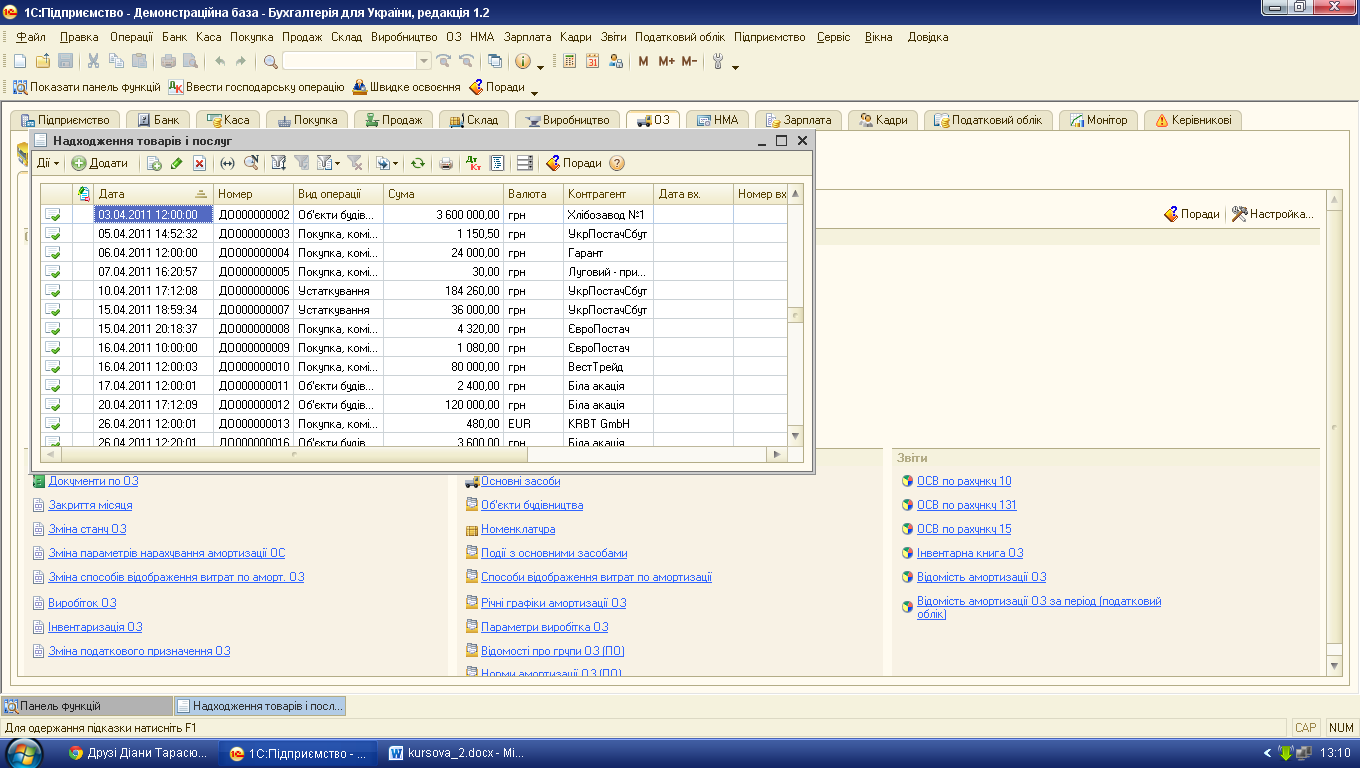
Task: Click Ввести господарську операцію button
Action: pyautogui.click(x=257, y=87)
